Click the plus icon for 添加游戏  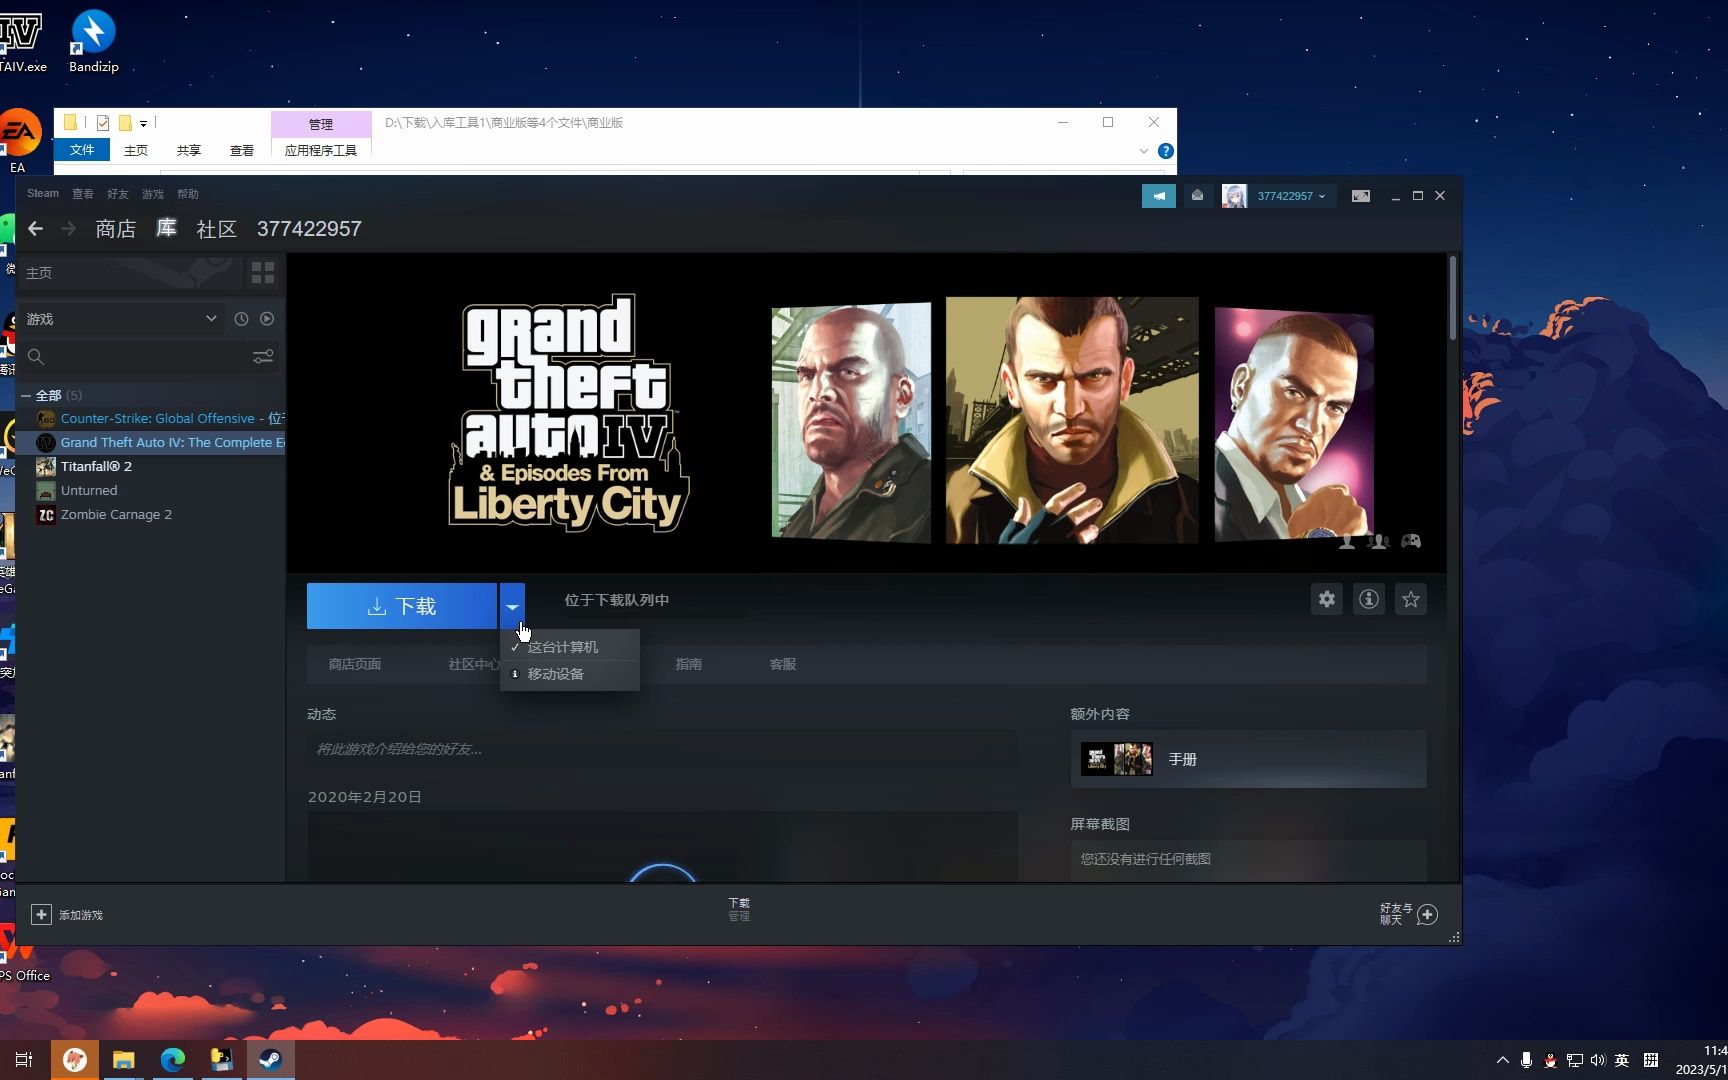coord(41,915)
